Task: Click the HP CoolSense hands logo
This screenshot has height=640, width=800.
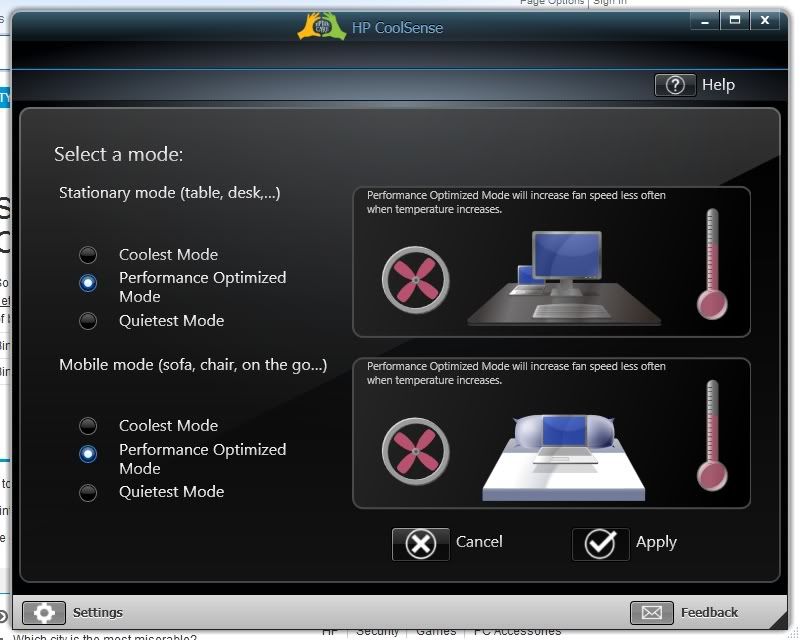Action: pos(321,26)
